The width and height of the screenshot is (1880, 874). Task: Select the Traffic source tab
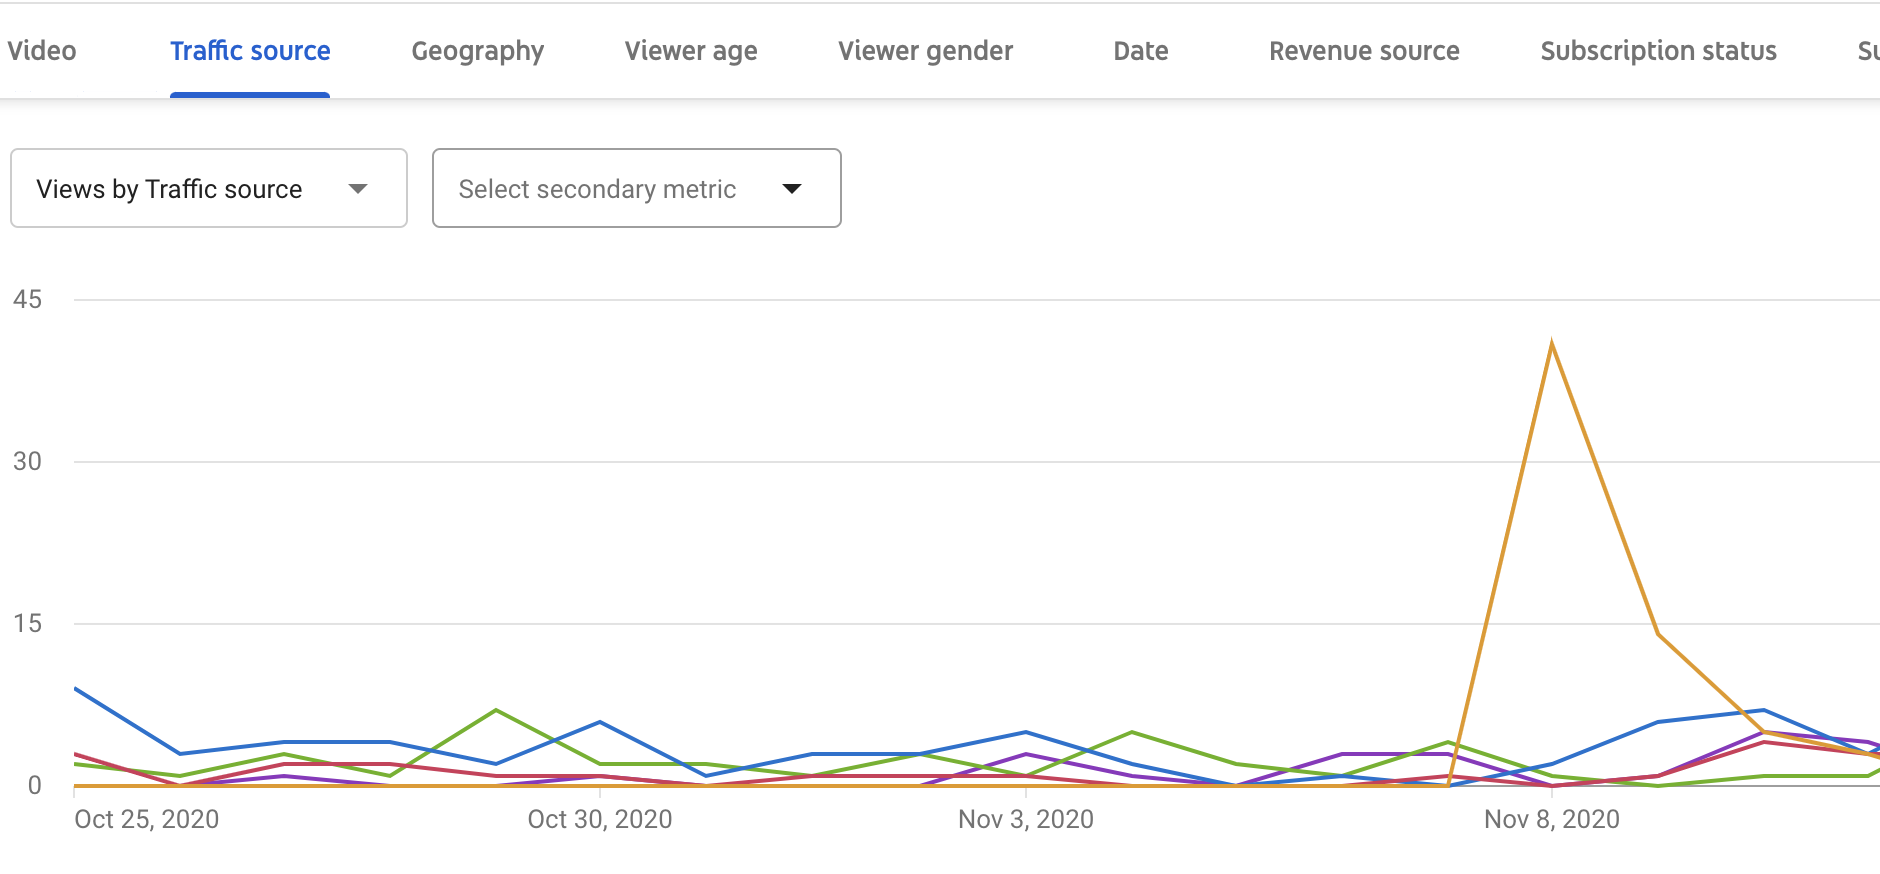[250, 51]
